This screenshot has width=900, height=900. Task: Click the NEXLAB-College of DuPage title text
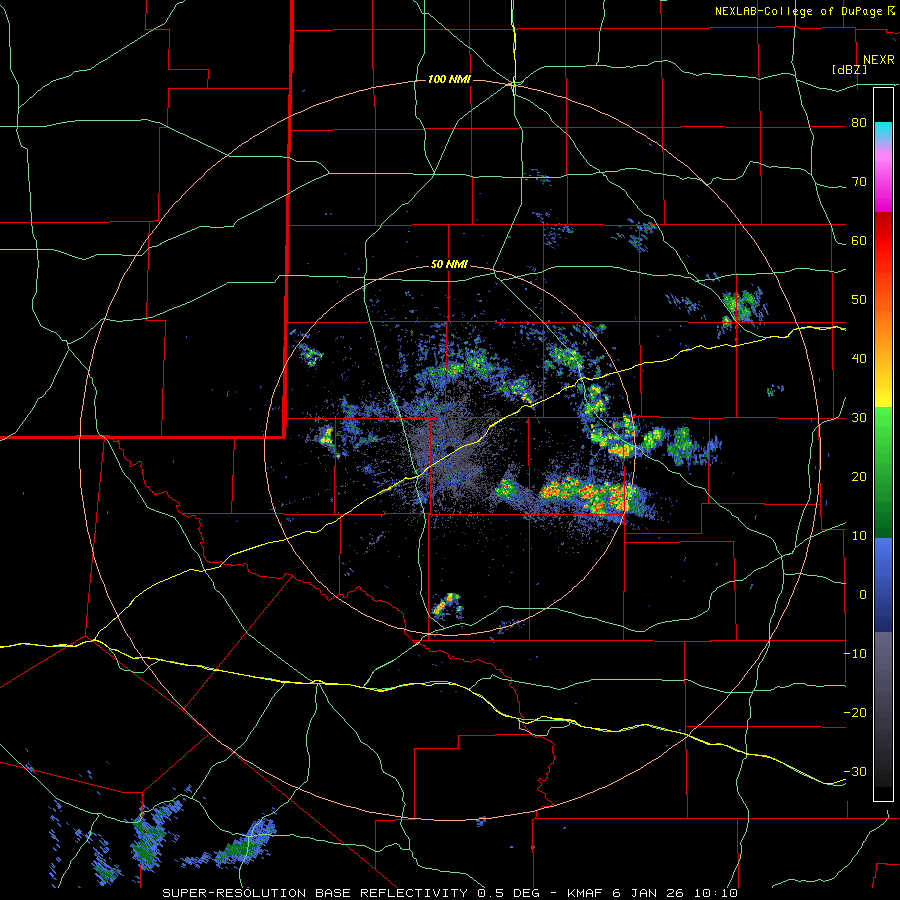pyautogui.click(x=799, y=11)
